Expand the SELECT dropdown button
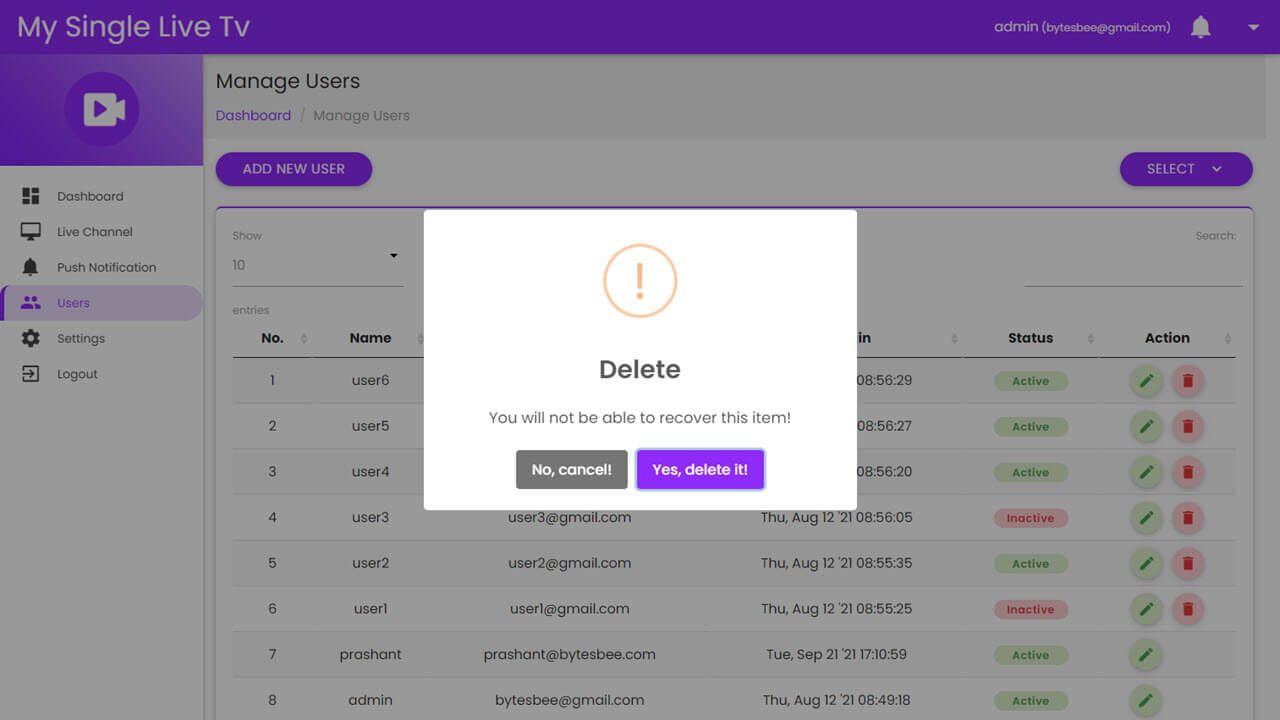The height and width of the screenshot is (720, 1280). coord(1185,169)
